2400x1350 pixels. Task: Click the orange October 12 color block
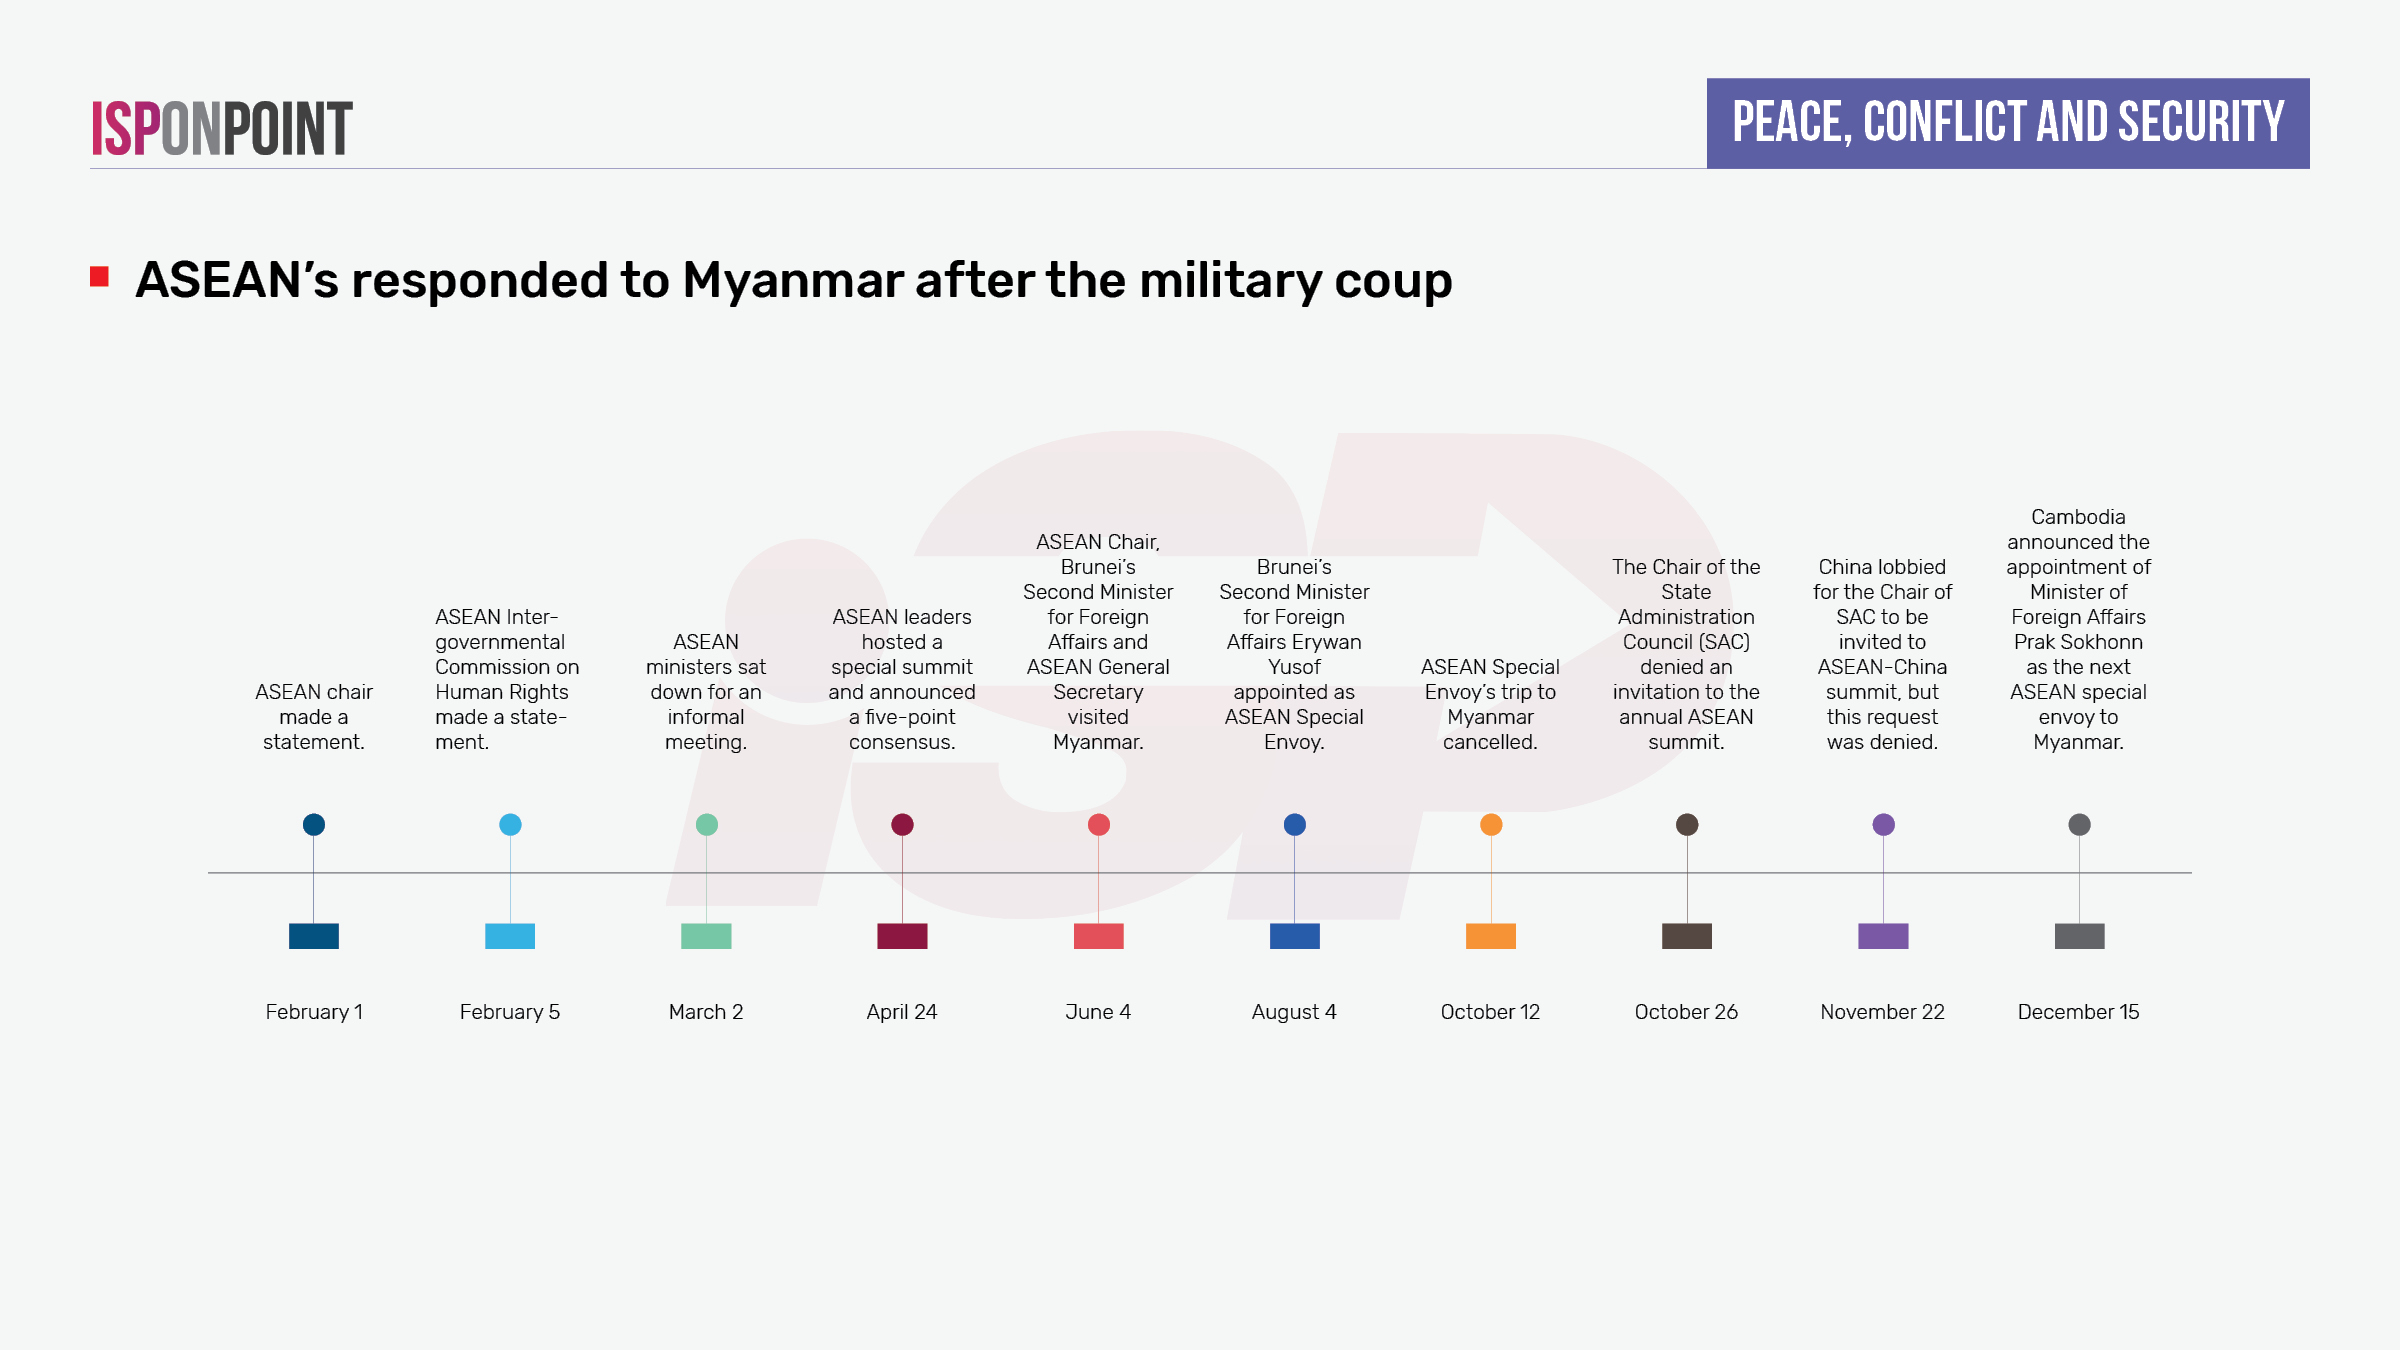(x=1491, y=936)
